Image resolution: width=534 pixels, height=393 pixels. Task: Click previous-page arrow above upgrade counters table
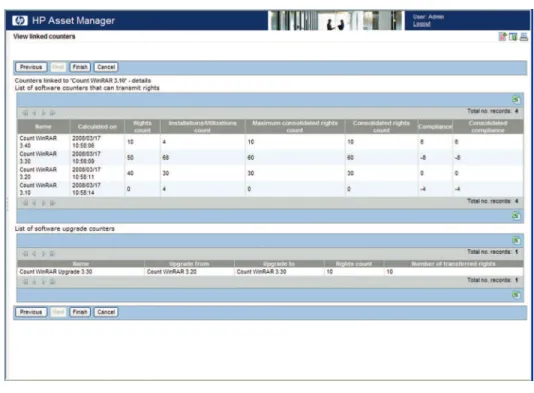point(34,254)
